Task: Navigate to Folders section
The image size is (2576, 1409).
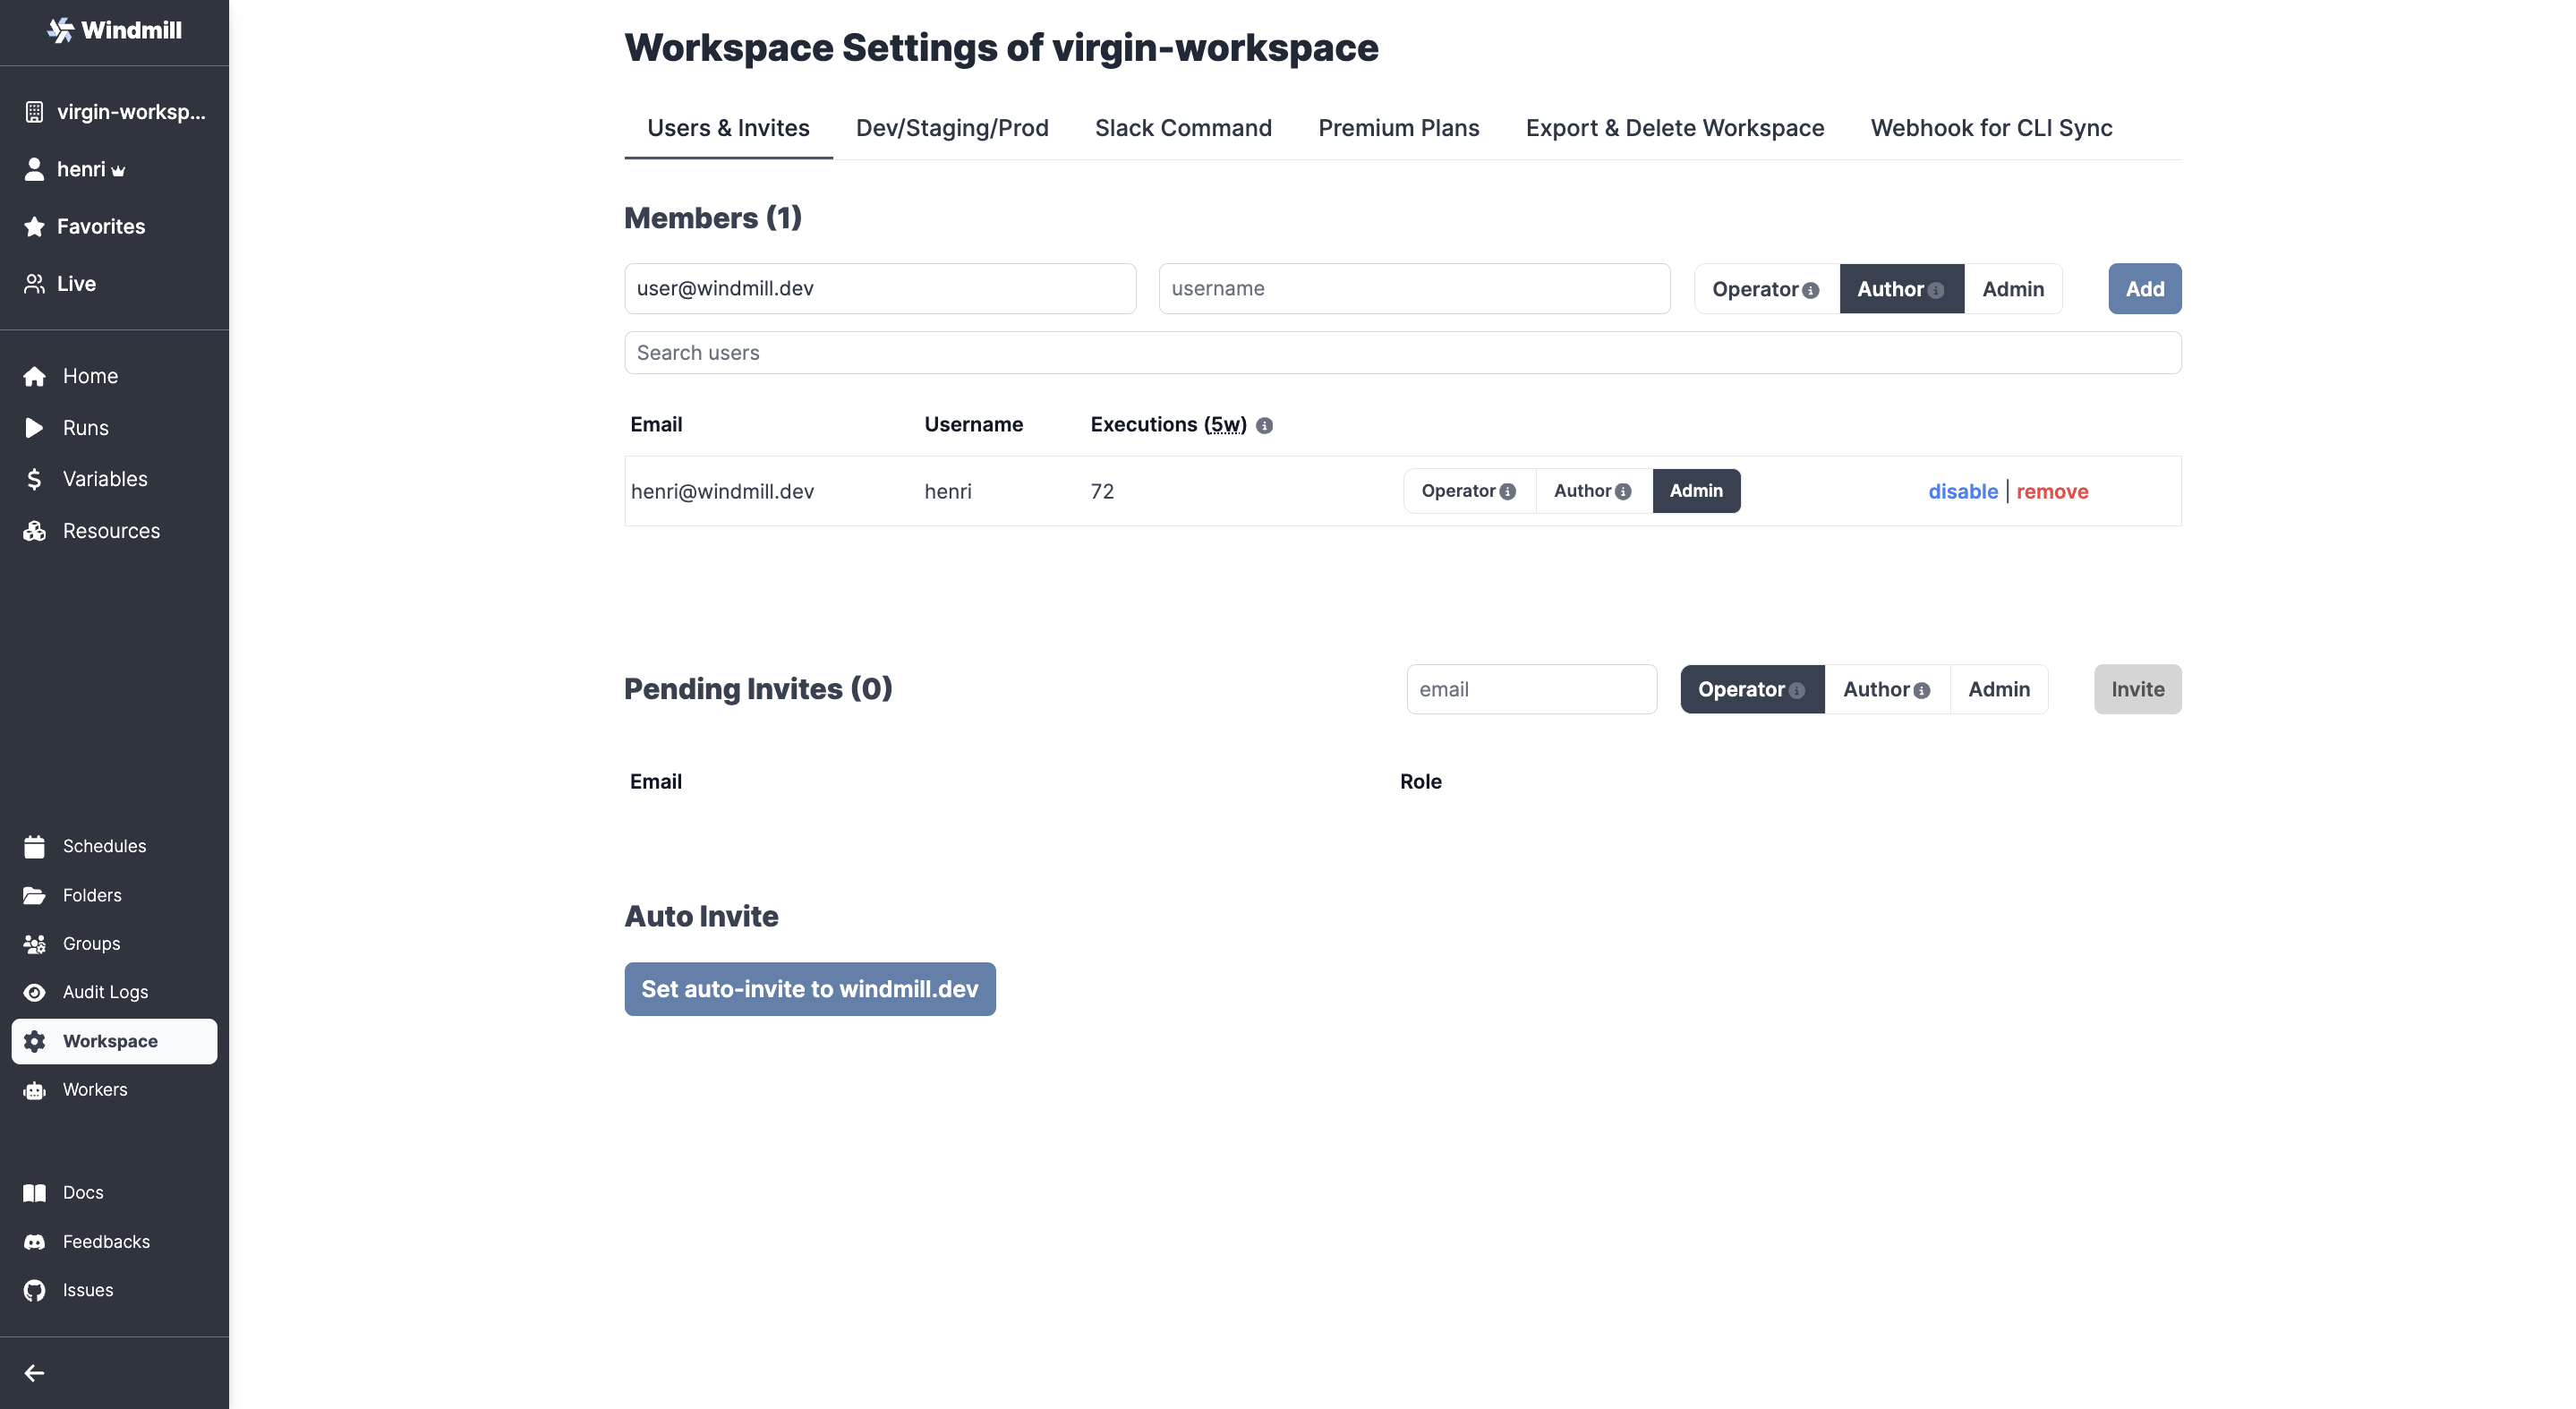Action: [x=92, y=895]
